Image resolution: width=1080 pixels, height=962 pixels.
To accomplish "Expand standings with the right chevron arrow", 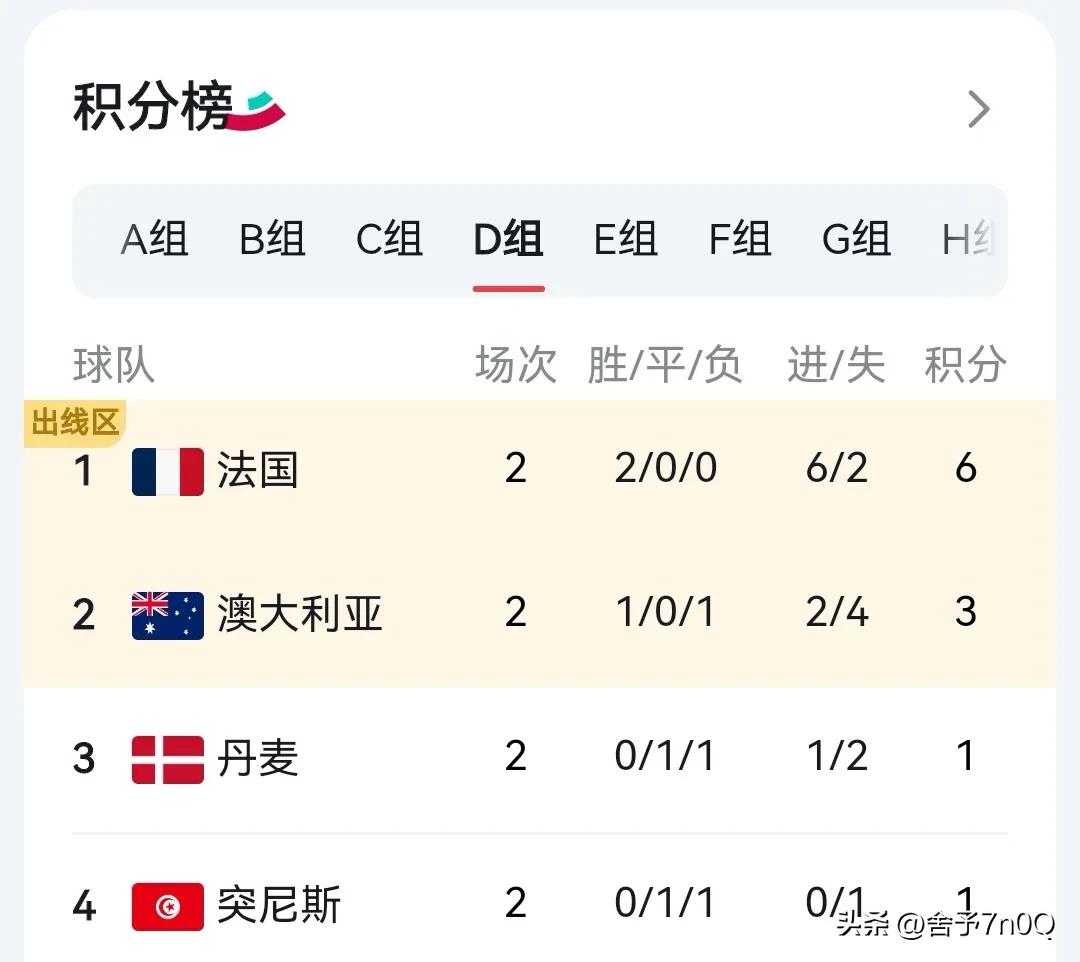I will point(978,109).
